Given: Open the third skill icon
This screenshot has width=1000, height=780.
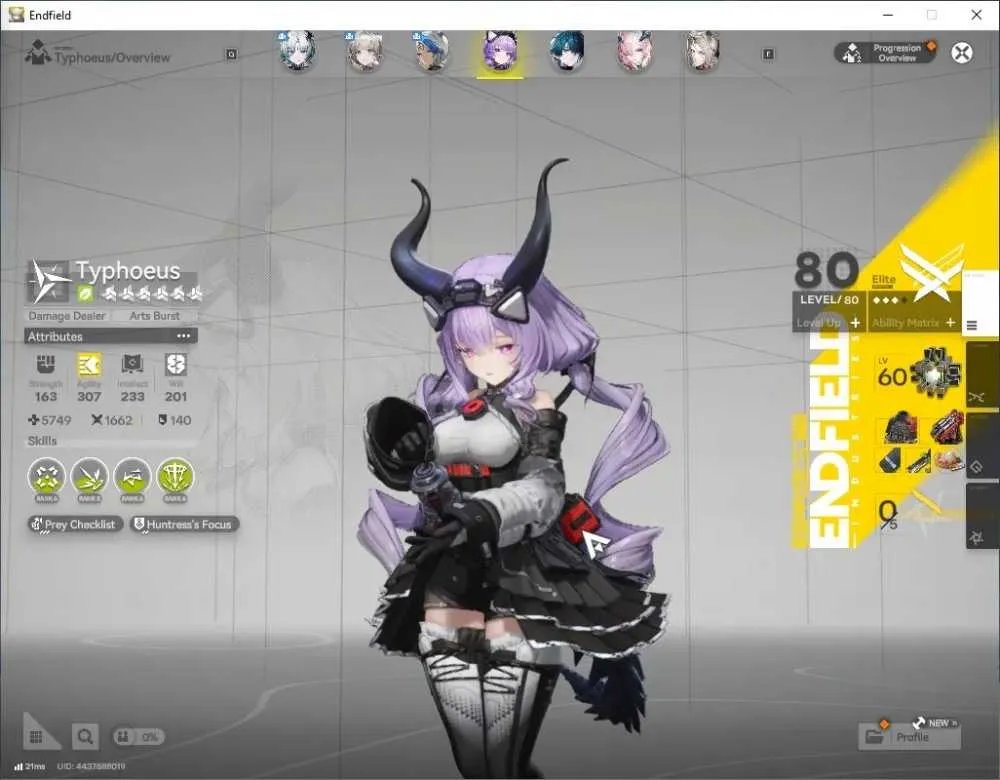Looking at the screenshot, I should [132, 477].
